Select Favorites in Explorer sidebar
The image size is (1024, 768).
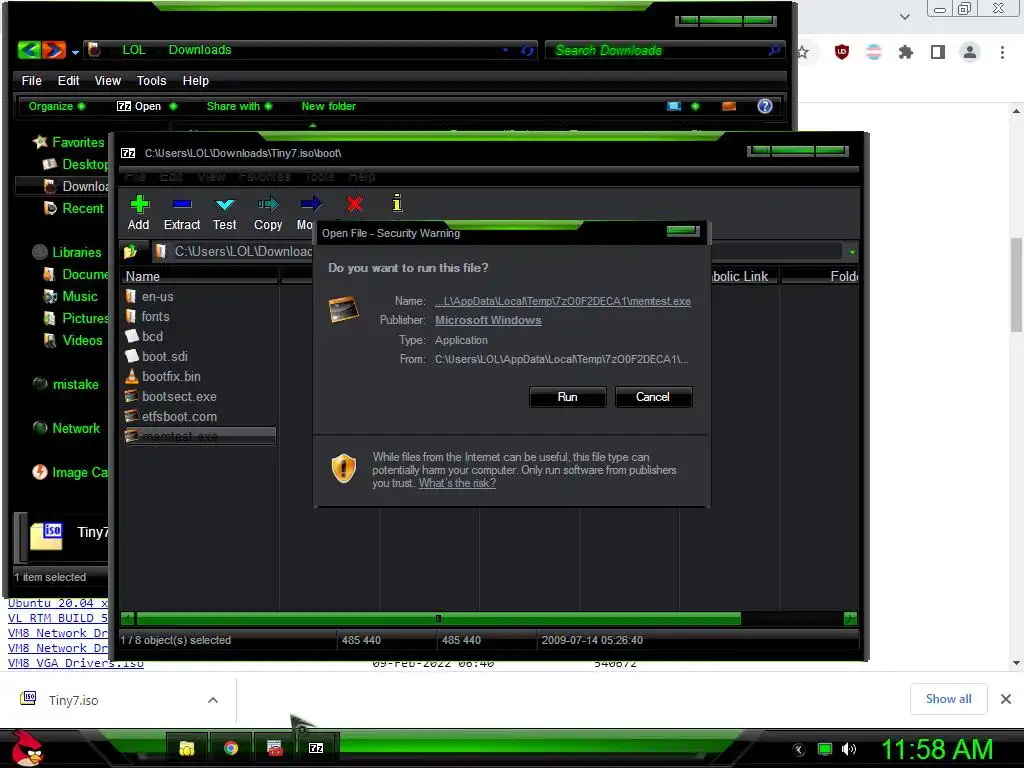click(x=69, y=142)
